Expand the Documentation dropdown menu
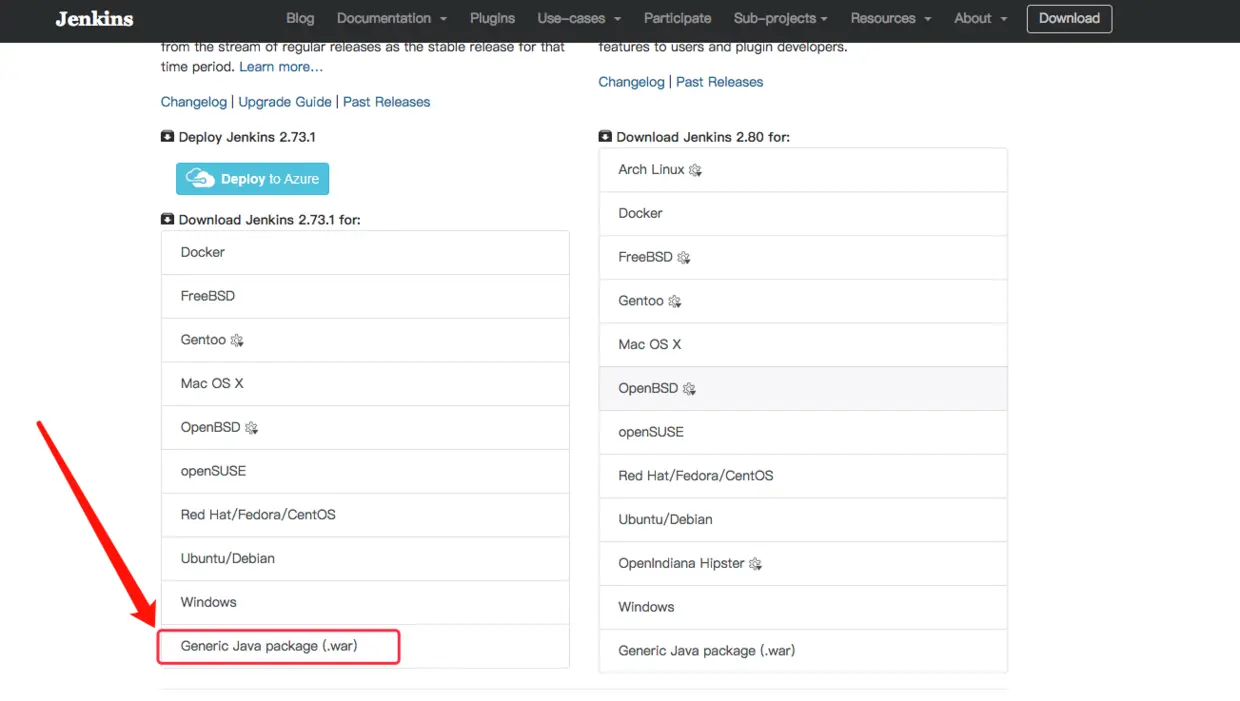Viewport: 1240px width, 701px height. click(x=392, y=18)
